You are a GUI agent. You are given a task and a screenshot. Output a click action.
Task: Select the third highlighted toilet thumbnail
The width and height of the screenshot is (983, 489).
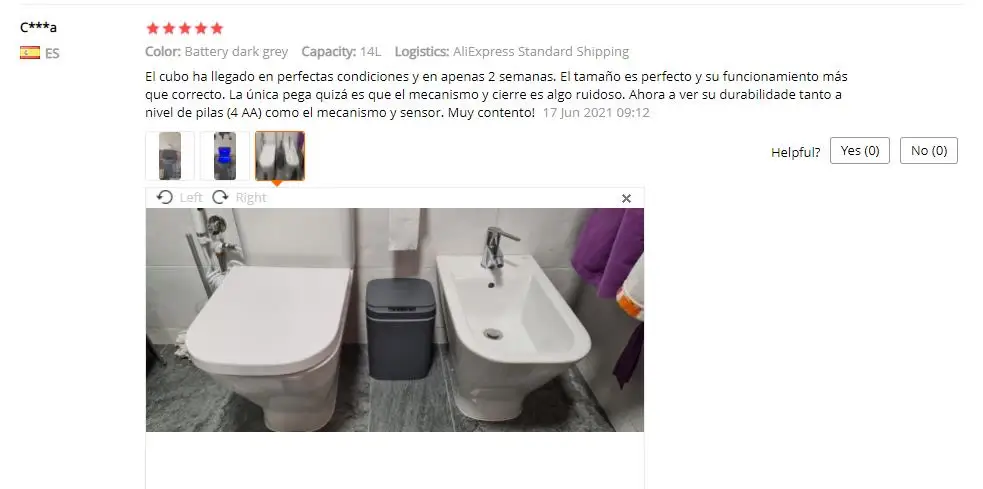pyautogui.click(x=280, y=156)
